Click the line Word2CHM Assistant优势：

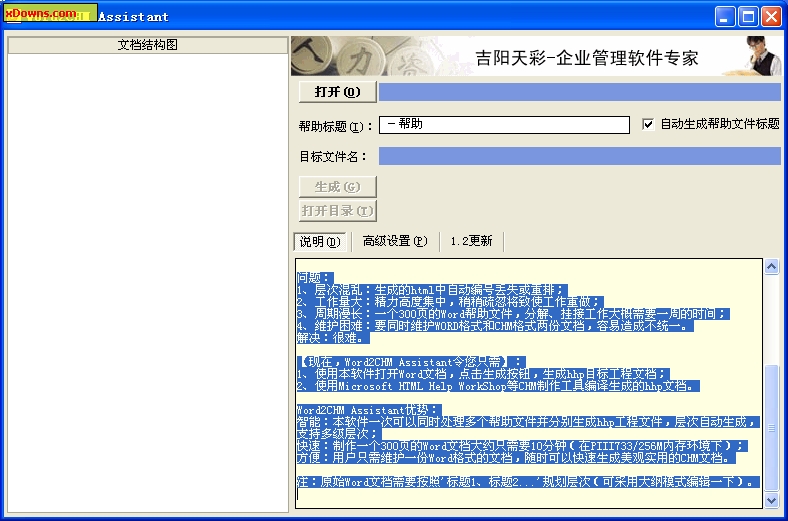(x=369, y=410)
